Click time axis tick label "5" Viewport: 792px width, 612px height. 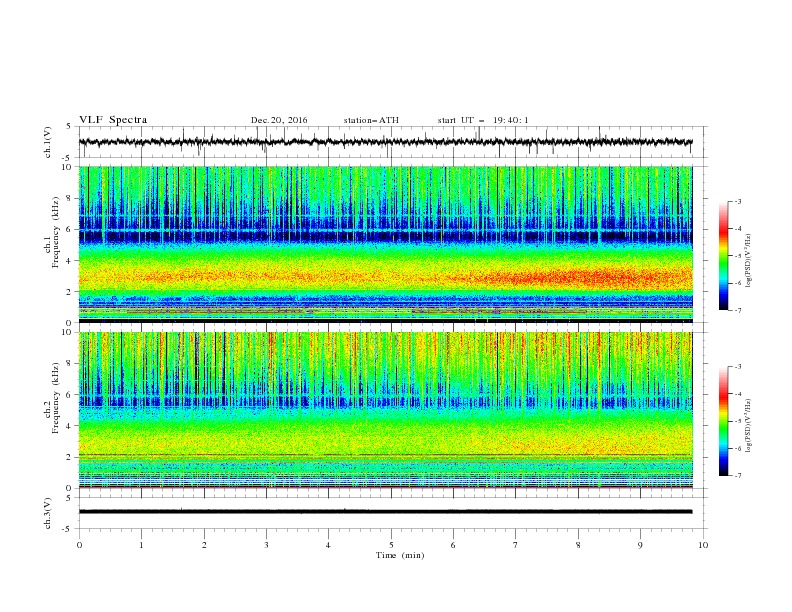(x=391, y=545)
